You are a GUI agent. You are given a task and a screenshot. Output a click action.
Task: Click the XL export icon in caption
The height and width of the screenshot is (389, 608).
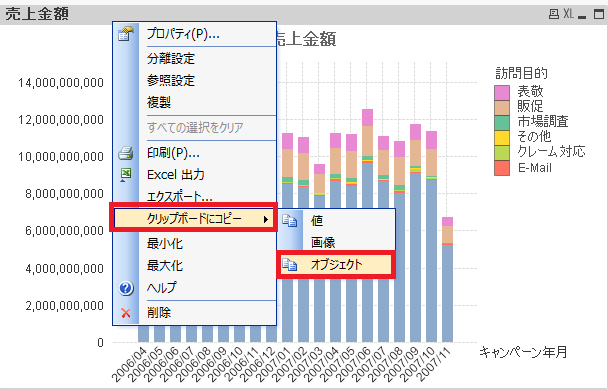pyautogui.click(x=568, y=14)
